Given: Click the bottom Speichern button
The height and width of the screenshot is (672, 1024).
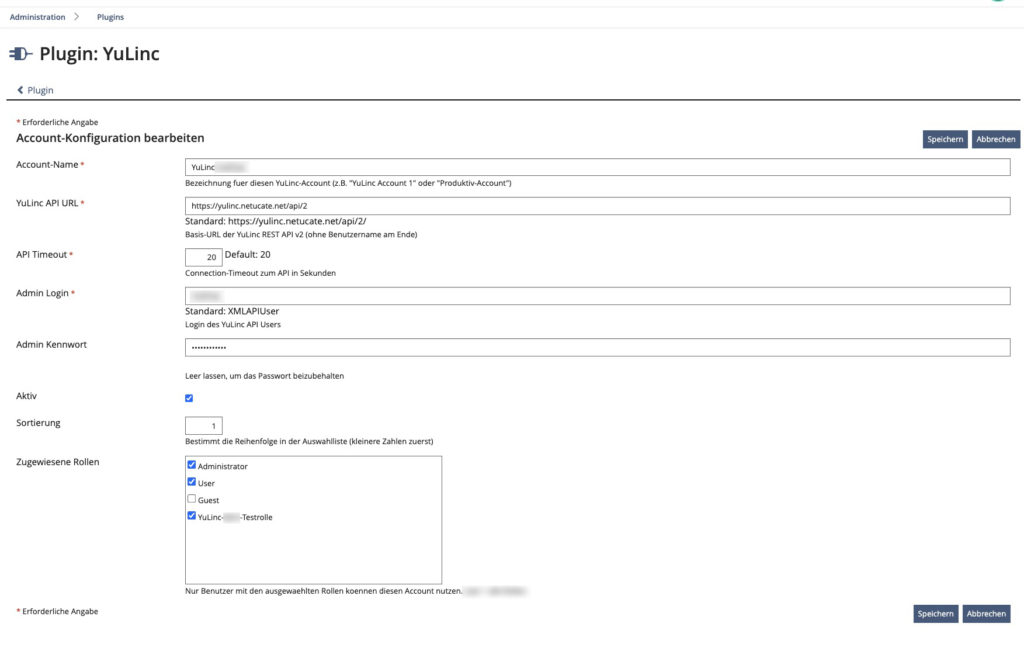Looking at the screenshot, I should click(x=935, y=614).
